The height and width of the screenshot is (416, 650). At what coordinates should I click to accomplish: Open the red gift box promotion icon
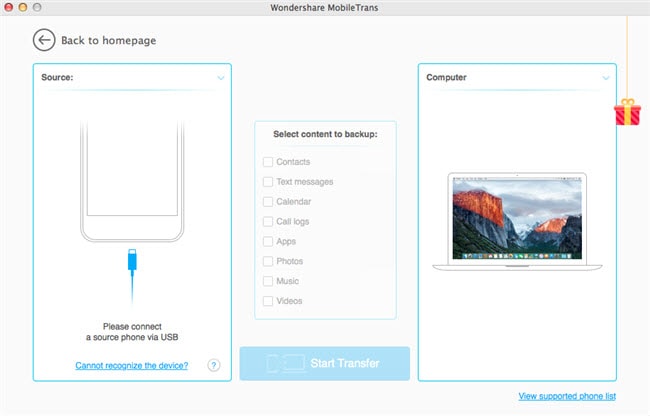click(x=627, y=112)
